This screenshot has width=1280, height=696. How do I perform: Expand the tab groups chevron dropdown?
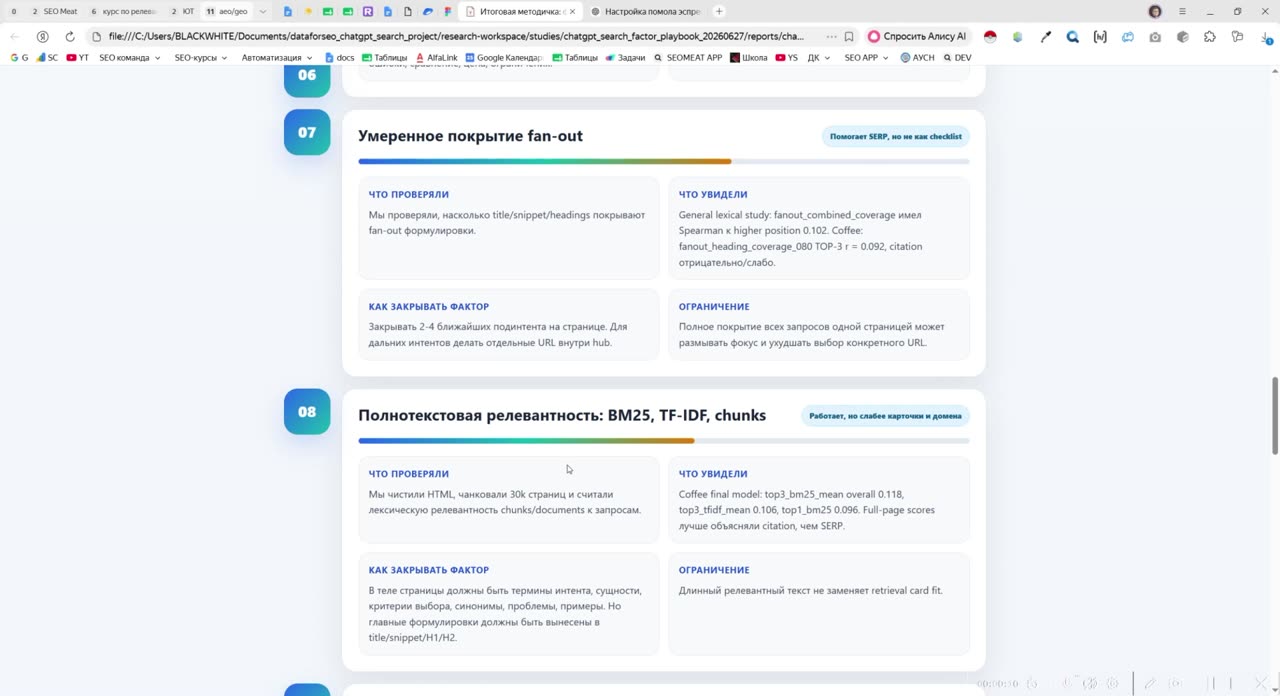(263, 11)
